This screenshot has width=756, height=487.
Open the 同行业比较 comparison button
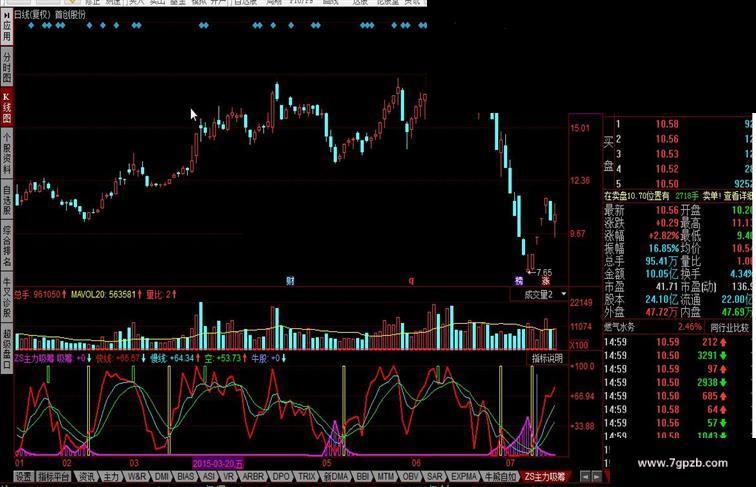tap(729, 327)
